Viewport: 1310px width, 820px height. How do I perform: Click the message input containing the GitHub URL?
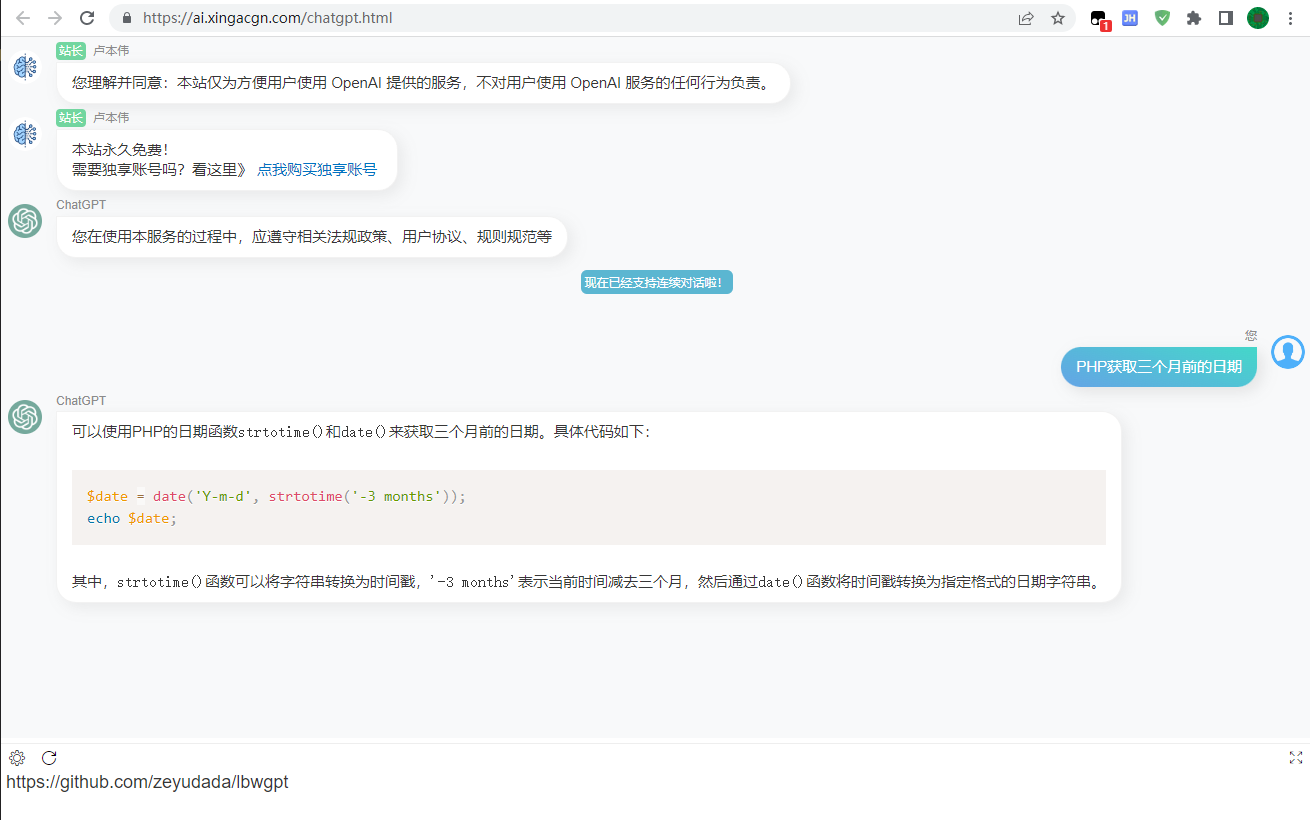(655, 795)
